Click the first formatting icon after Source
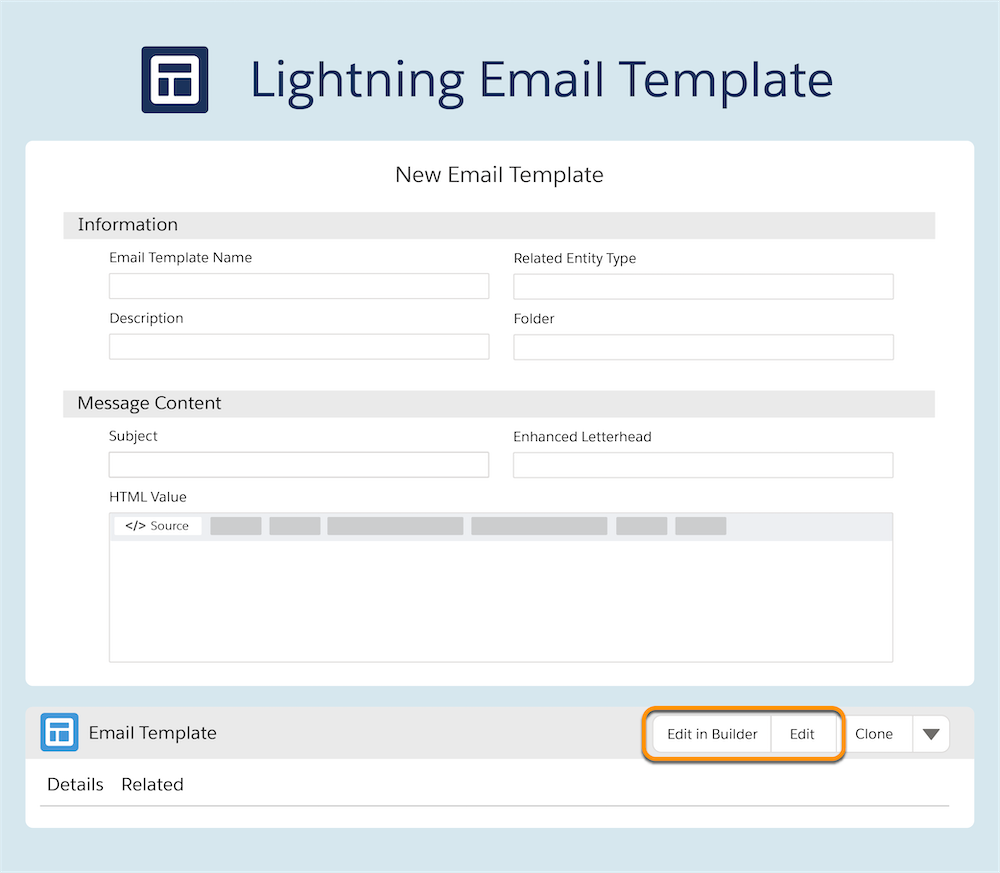 point(235,525)
